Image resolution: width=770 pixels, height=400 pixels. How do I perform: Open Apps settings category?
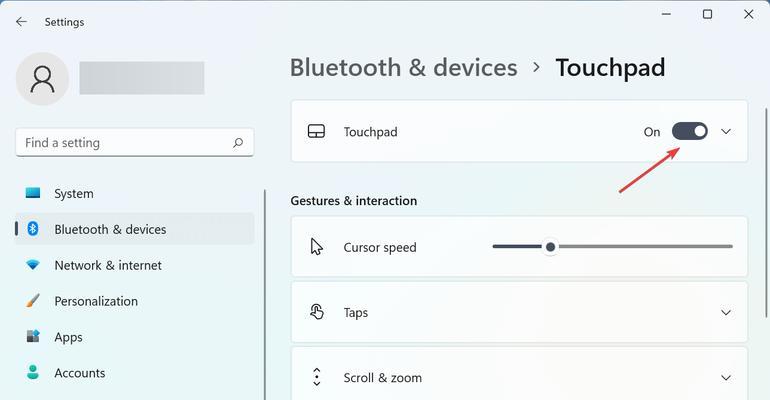pos(135,337)
